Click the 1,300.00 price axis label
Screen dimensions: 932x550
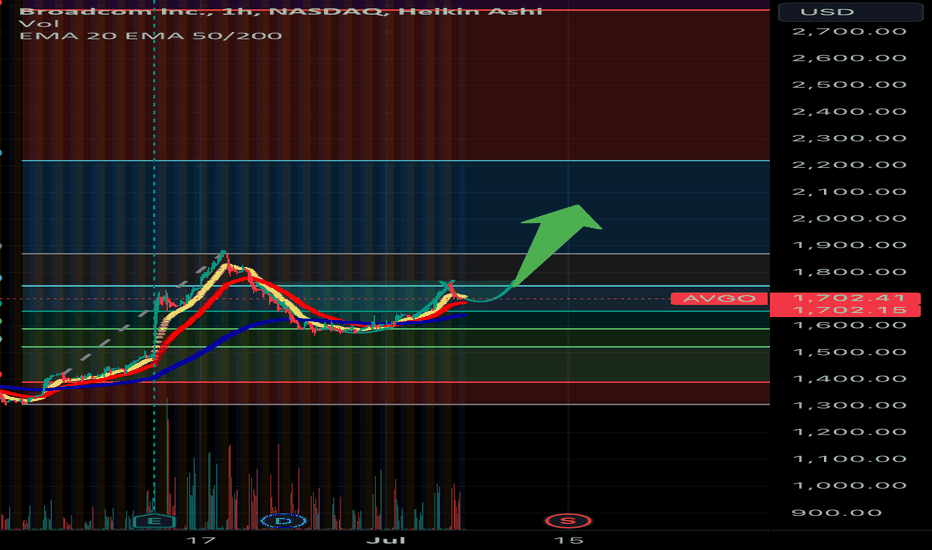click(x=849, y=406)
